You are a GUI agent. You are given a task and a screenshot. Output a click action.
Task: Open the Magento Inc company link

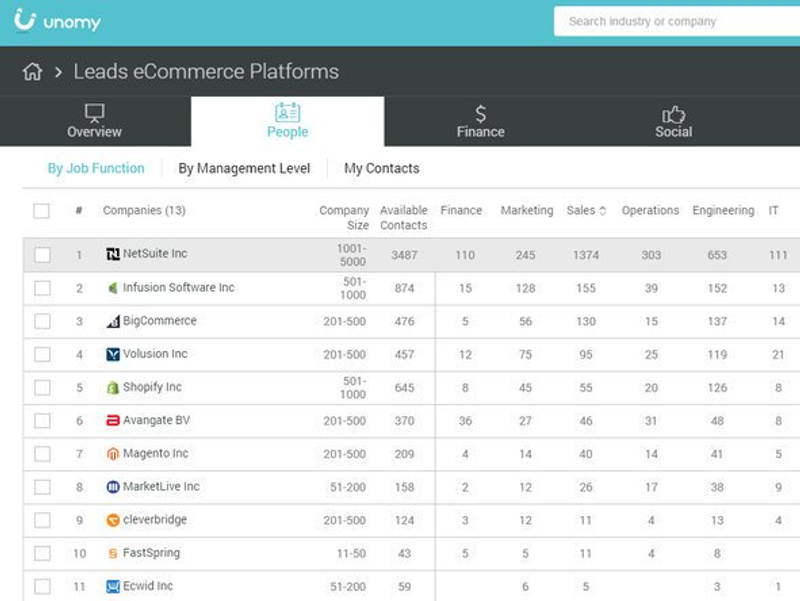pyautogui.click(x=156, y=453)
